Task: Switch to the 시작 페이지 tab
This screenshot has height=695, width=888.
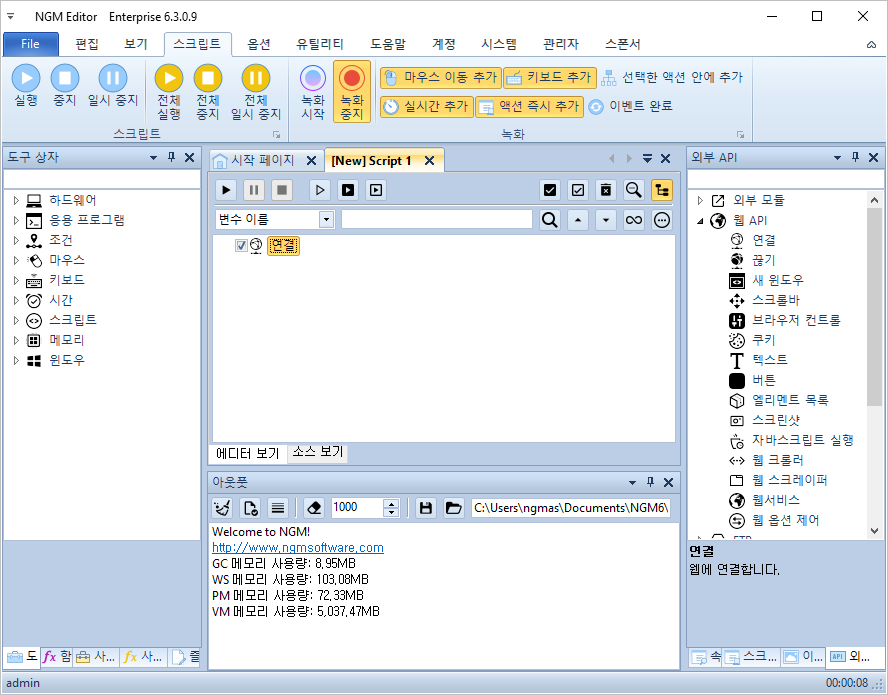Action: point(262,160)
